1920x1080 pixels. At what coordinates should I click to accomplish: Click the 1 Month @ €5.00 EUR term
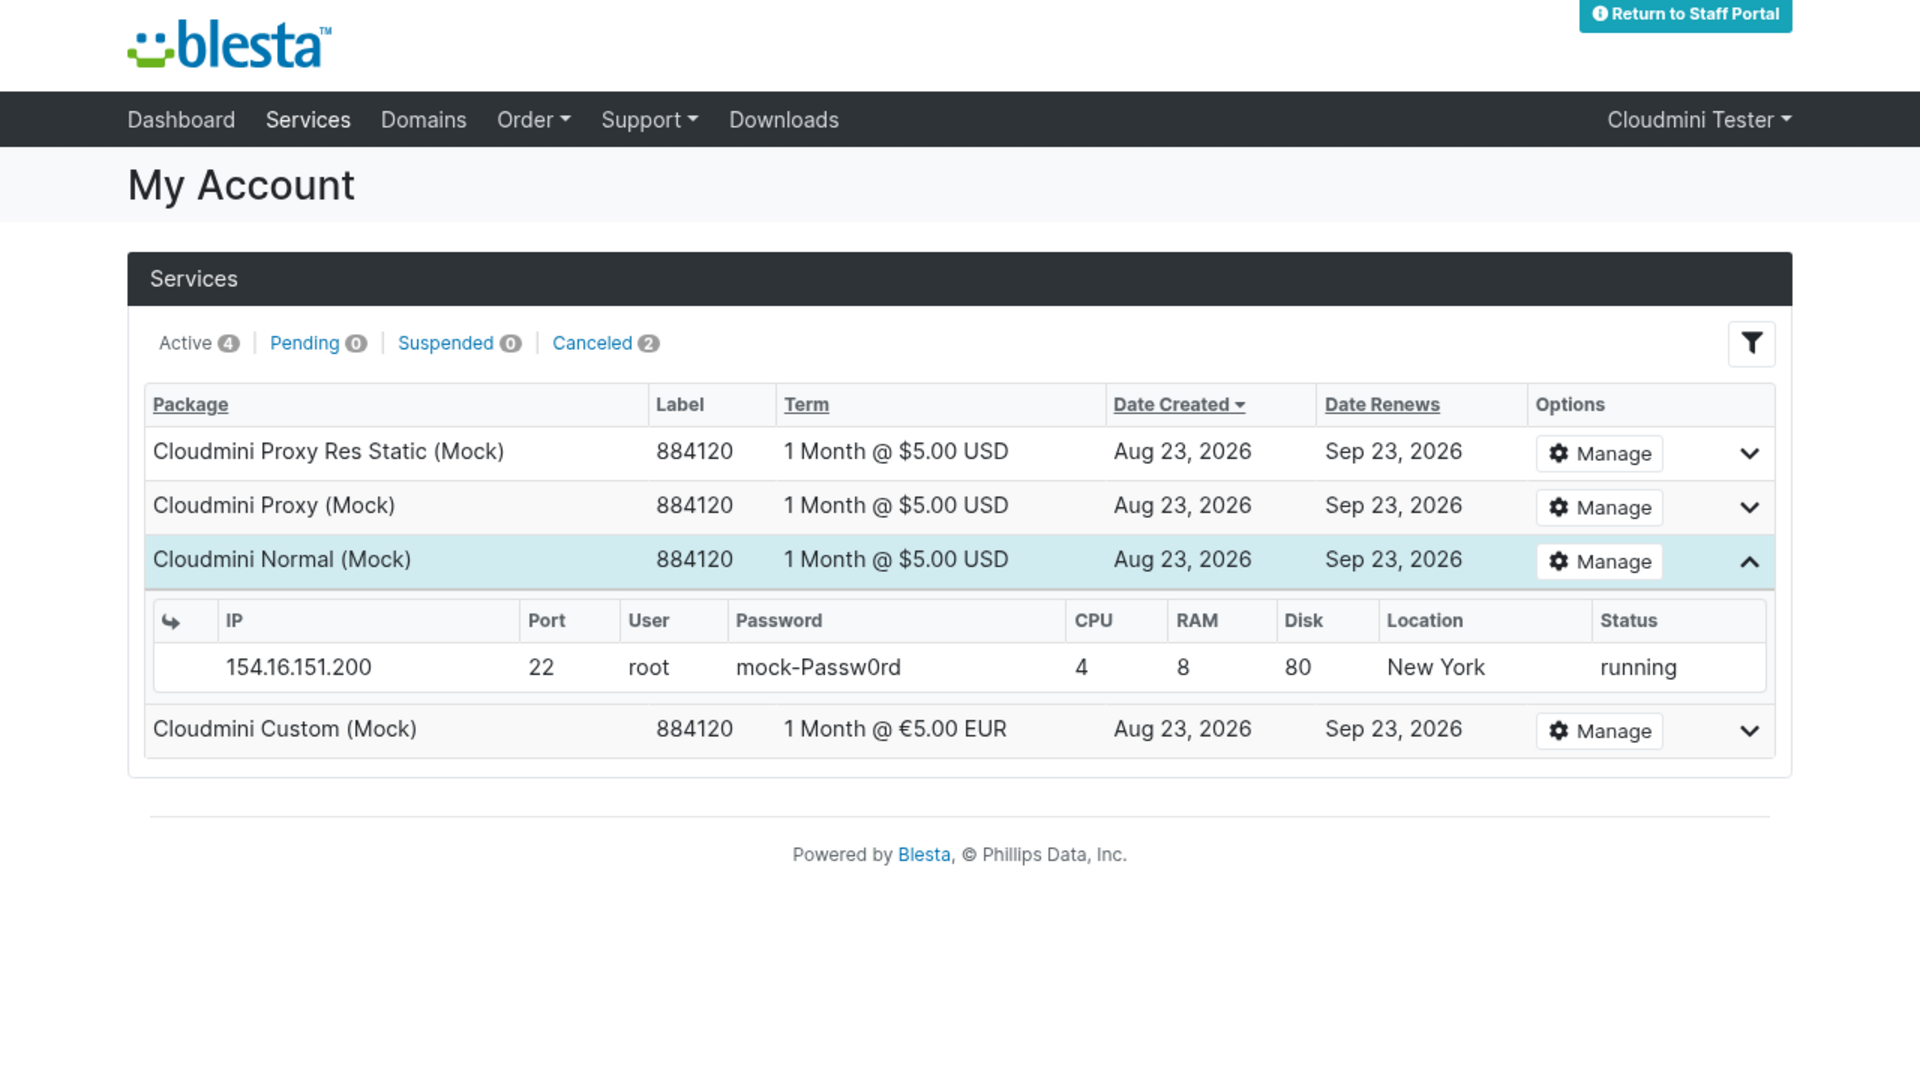coord(895,729)
